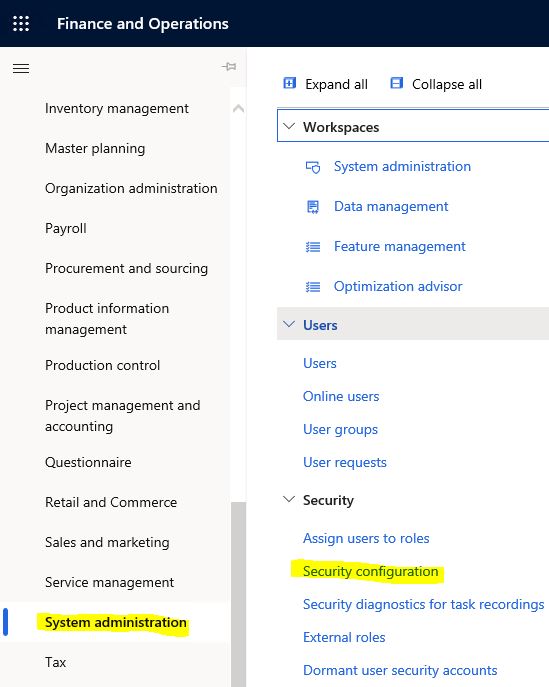The width and height of the screenshot is (549, 687).
Task: Open the Procurement and sourcing module
Action: 126,268
